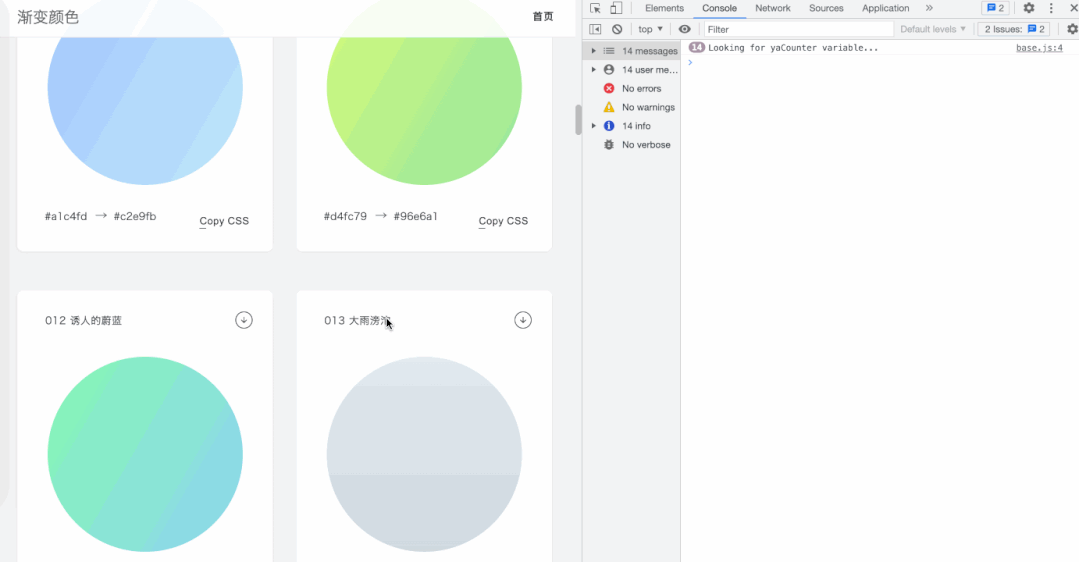Click the #d4fc79 hex code

[345, 216]
